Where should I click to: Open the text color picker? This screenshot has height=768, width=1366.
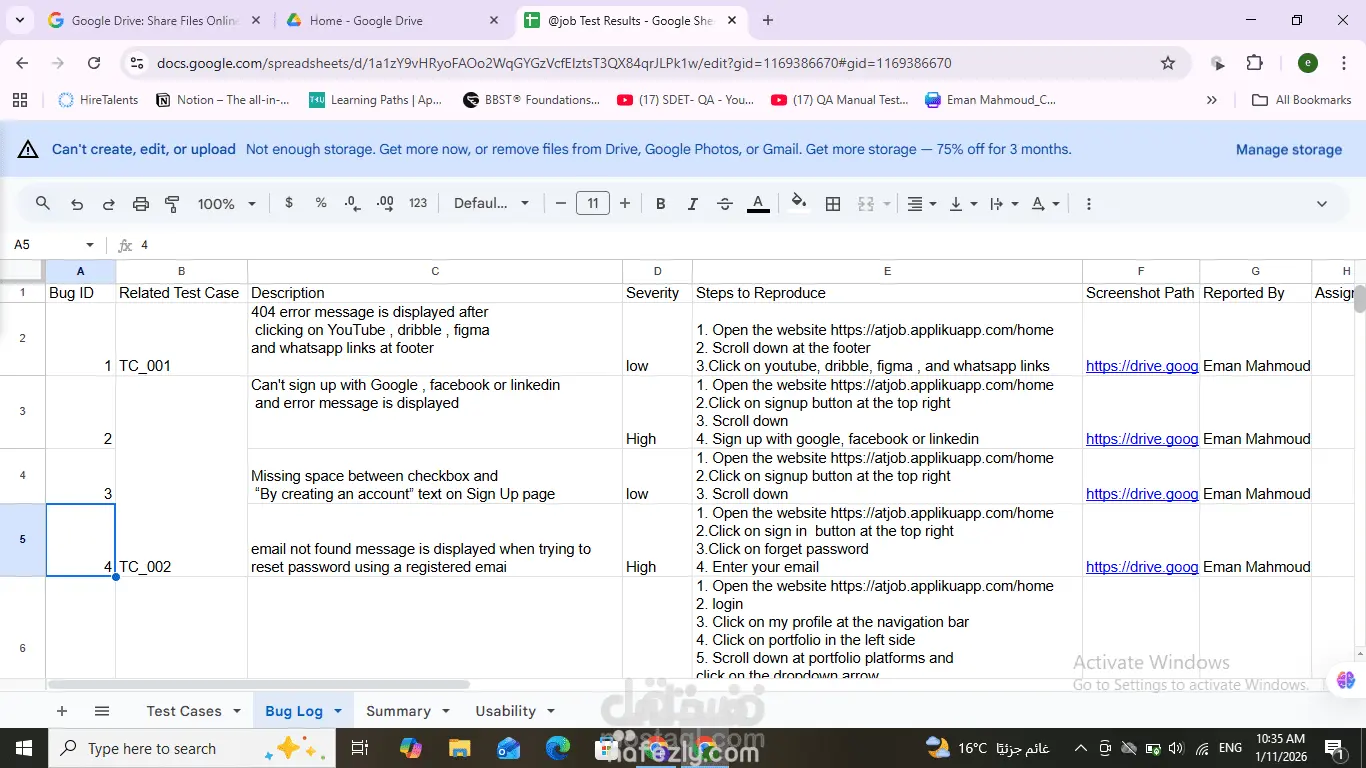(758, 204)
